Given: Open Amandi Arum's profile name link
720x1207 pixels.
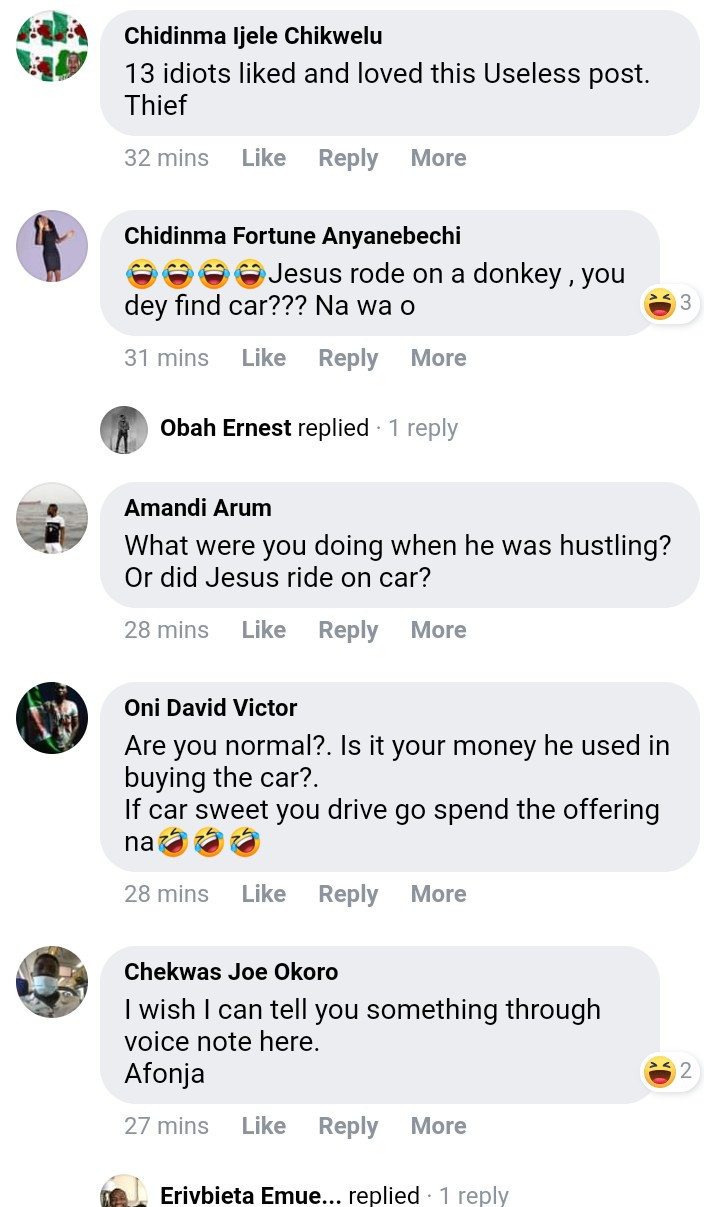Looking at the screenshot, I should 198,508.
